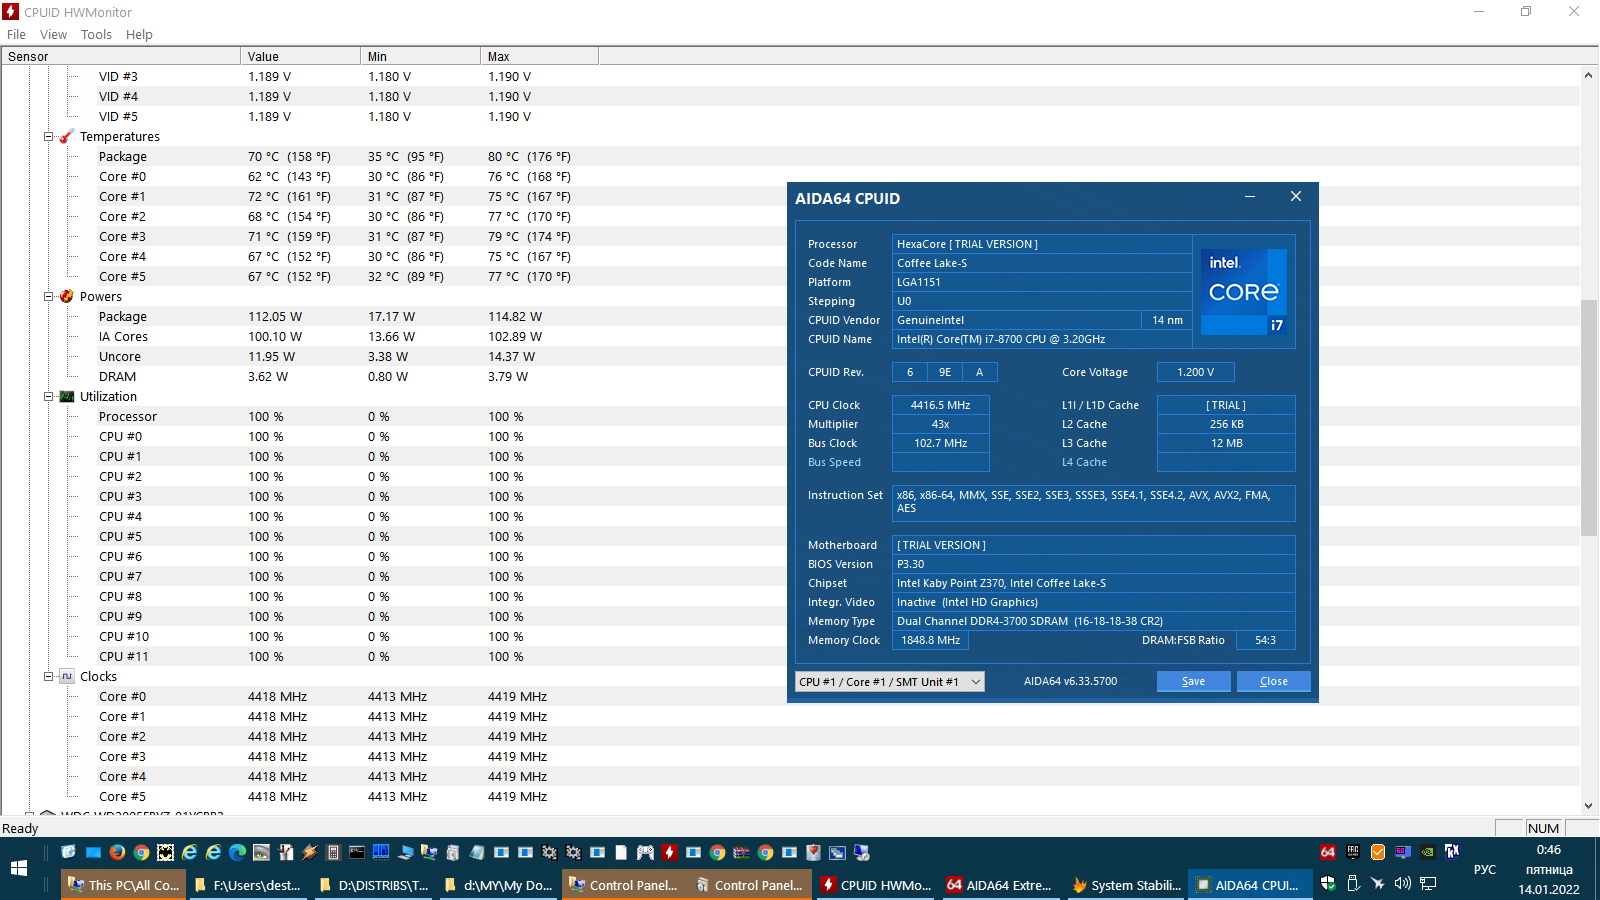Screen dimensions: 1600x900
Task: Open the Help menu in HWMonitor
Action: click(139, 34)
